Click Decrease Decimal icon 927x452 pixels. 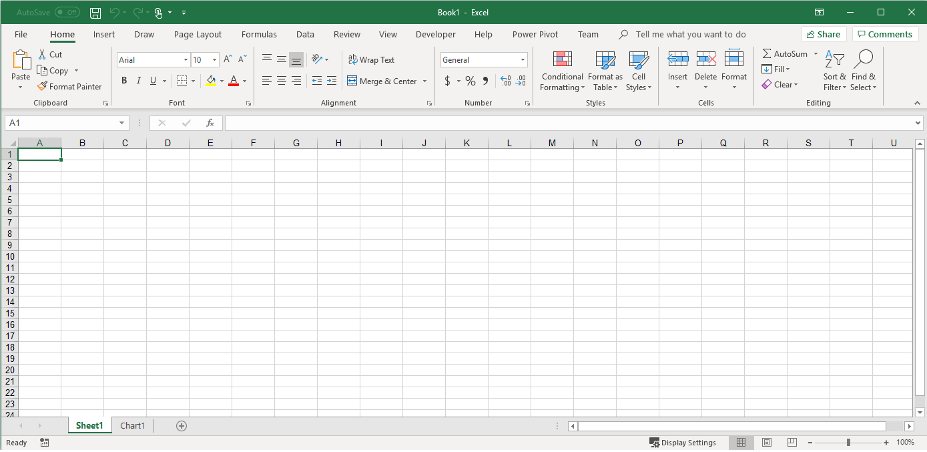click(520, 81)
